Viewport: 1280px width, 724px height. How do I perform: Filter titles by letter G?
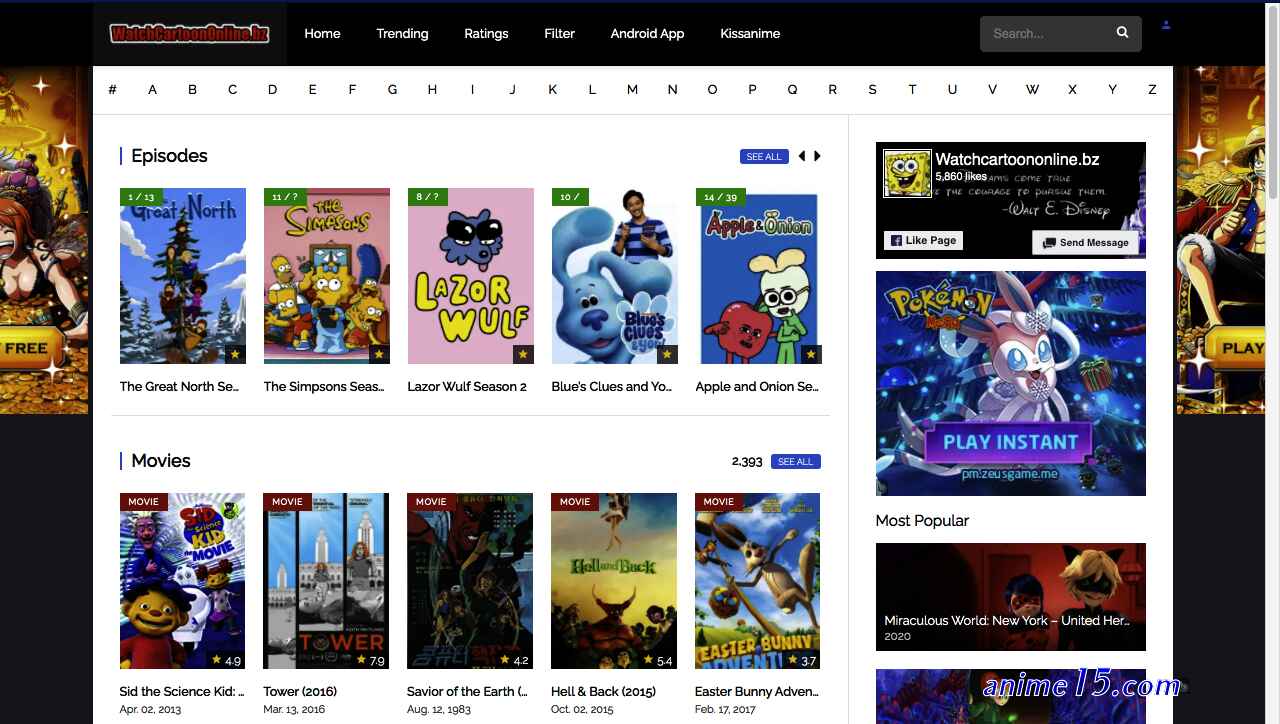392,89
